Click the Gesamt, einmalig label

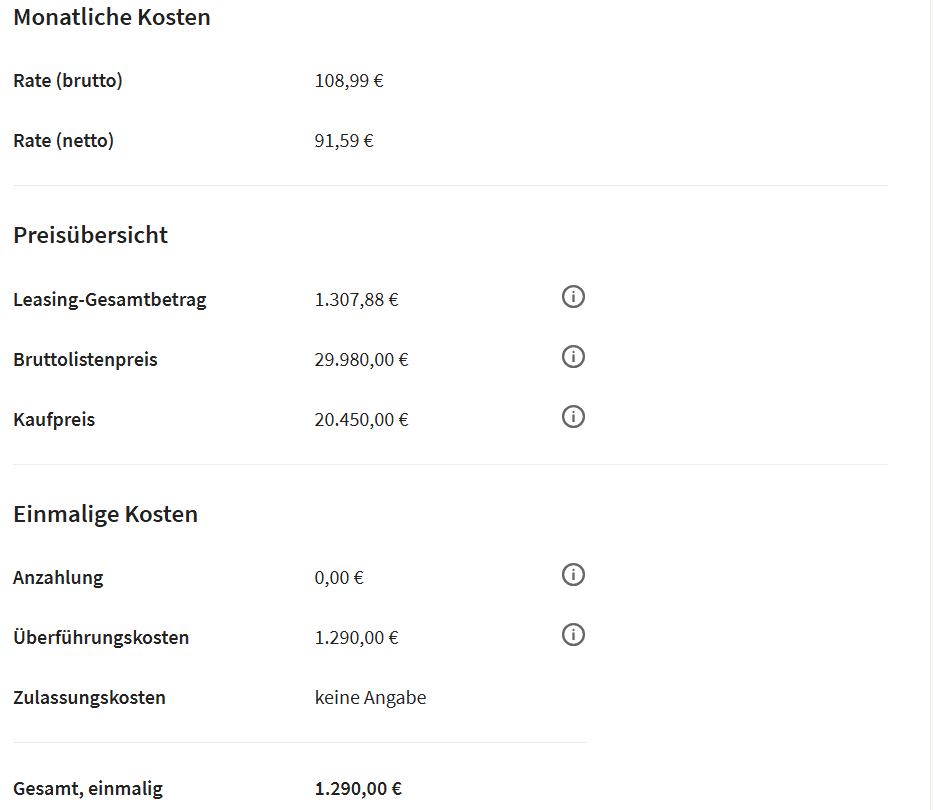88,789
